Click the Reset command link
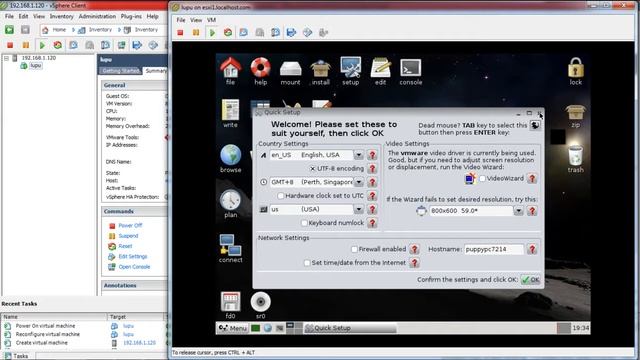This screenshot has width=640, height=360. pyautogui.click(x=125, y=246)
